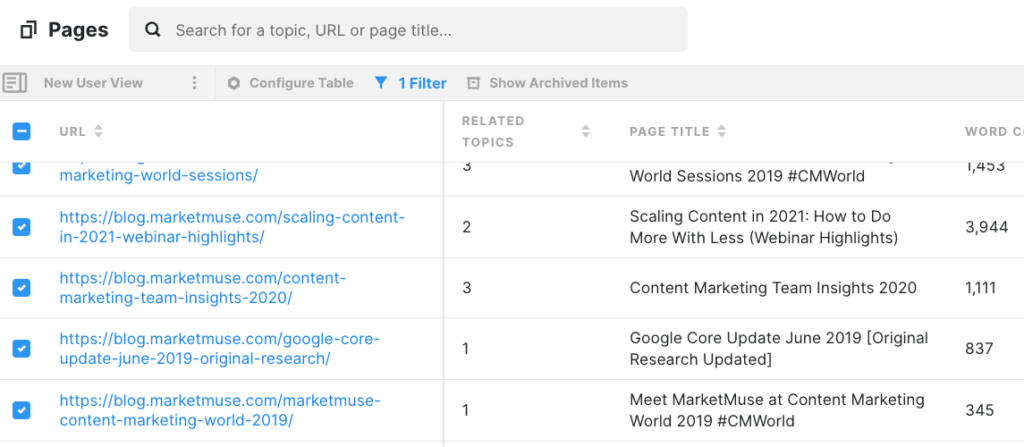Select the 'Content Marketing Team Insights 2020' title

773,288
